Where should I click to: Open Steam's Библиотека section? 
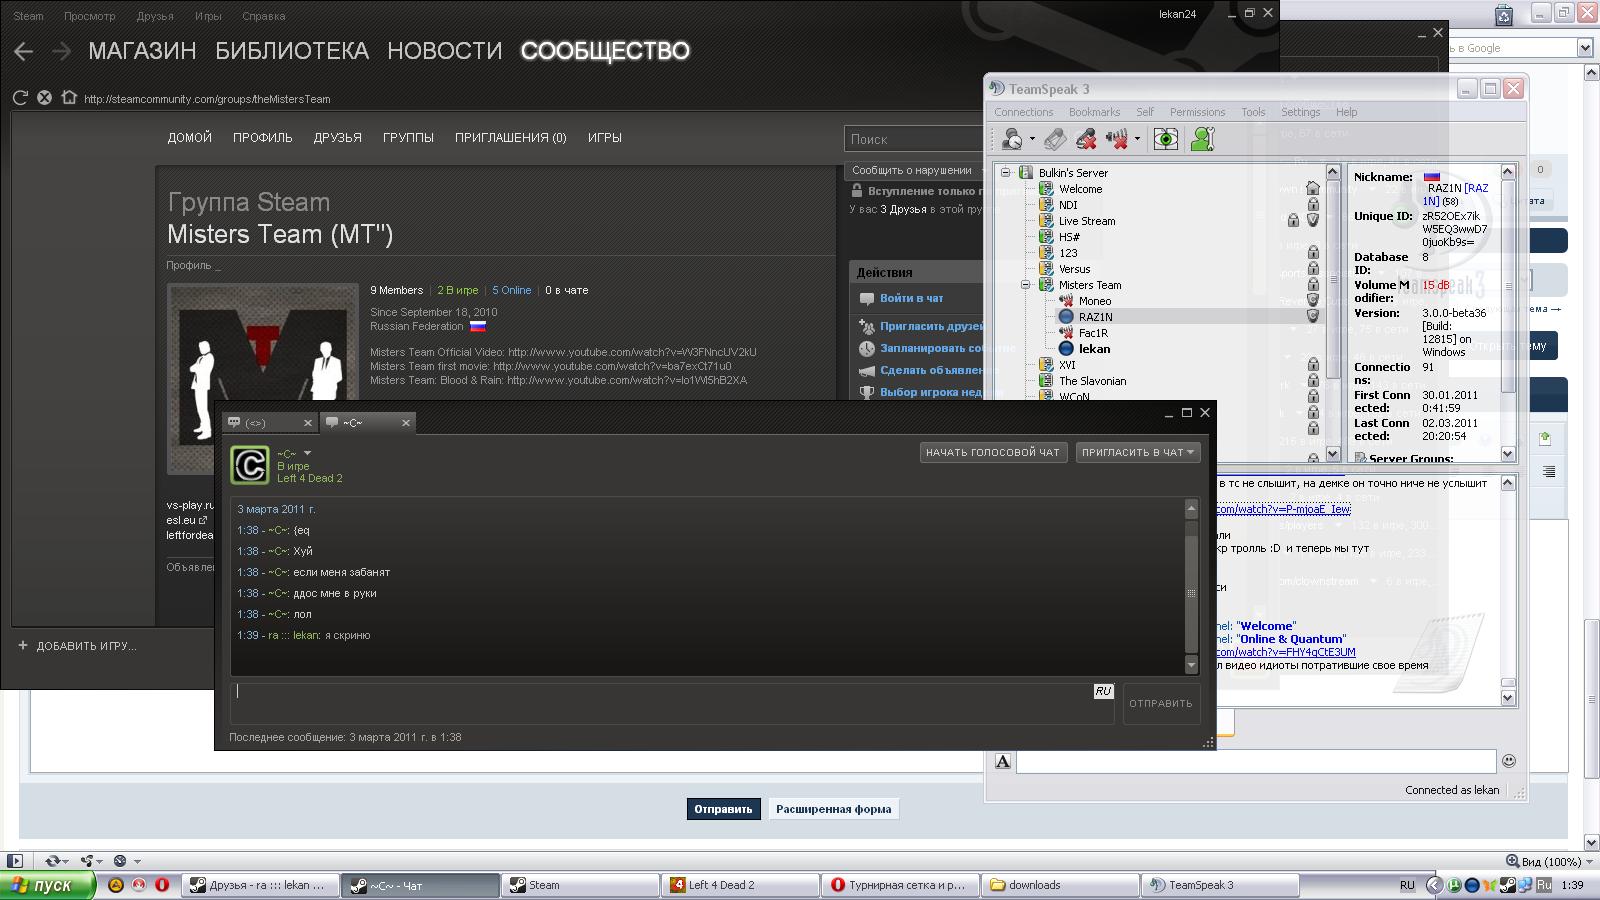click(x=292, y=51)
